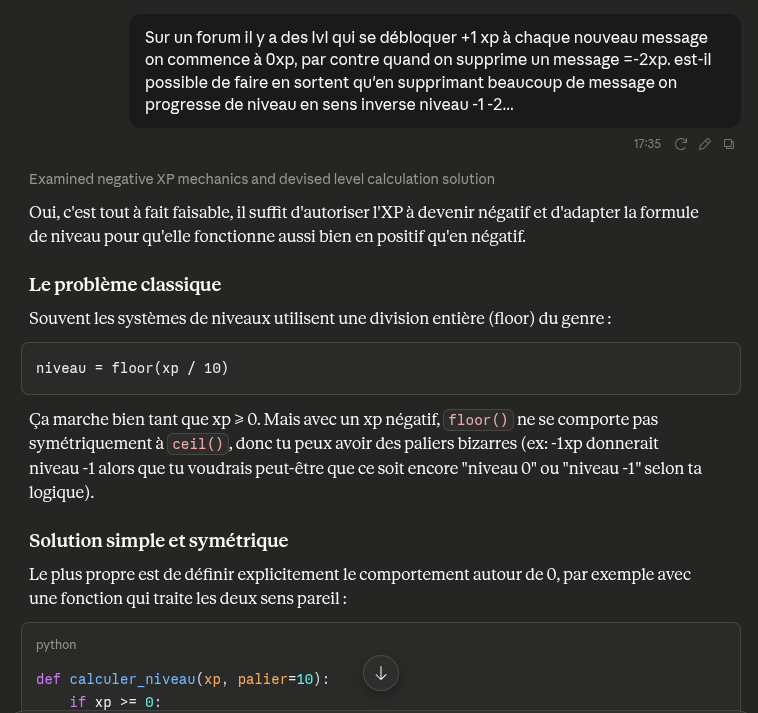Click the 'if xp >= 0:' code line
Viewport: 758px width, 713px height.
[115, 702]
